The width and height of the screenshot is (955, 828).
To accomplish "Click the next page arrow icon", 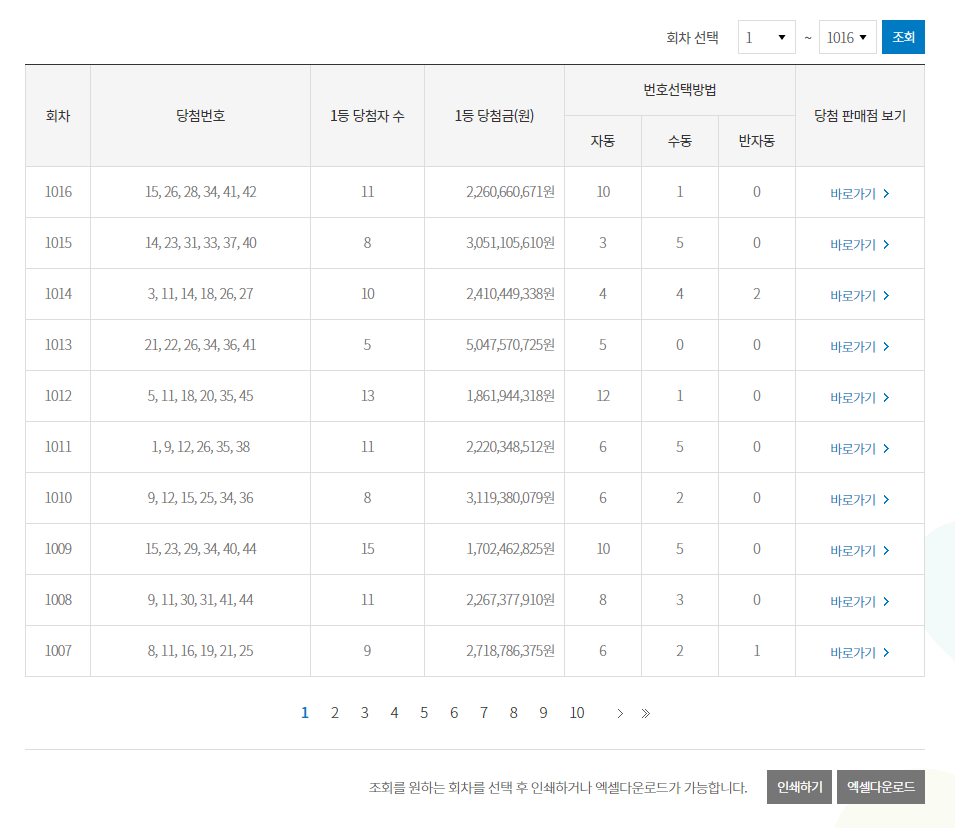I will click(620, 713).
